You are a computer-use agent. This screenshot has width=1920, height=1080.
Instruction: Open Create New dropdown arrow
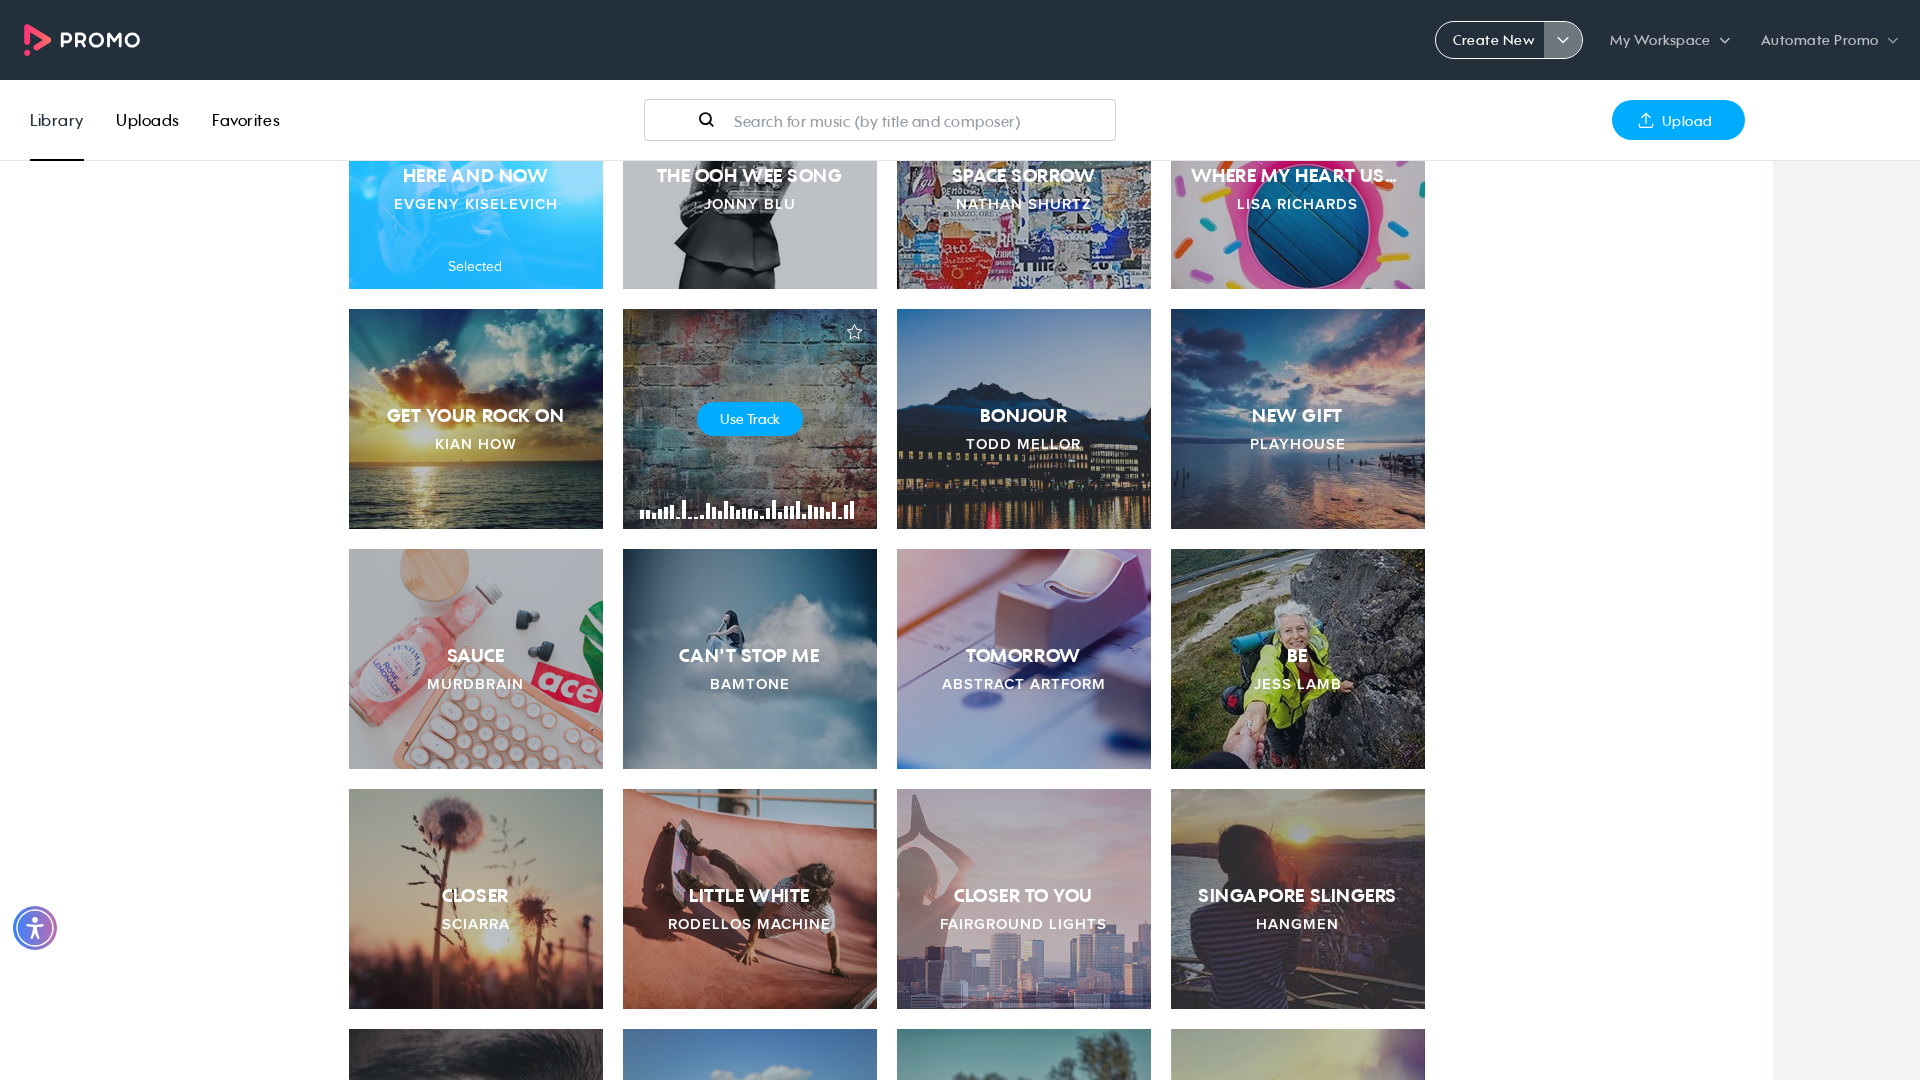point(1563,40)
